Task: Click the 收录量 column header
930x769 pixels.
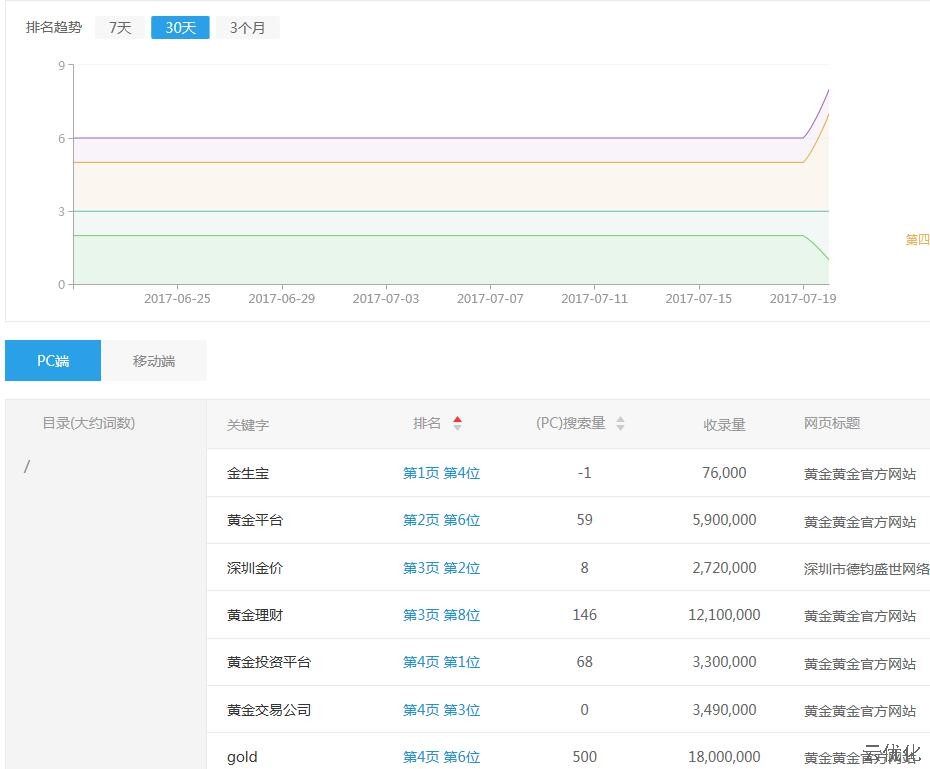Action: pos(724,425)
